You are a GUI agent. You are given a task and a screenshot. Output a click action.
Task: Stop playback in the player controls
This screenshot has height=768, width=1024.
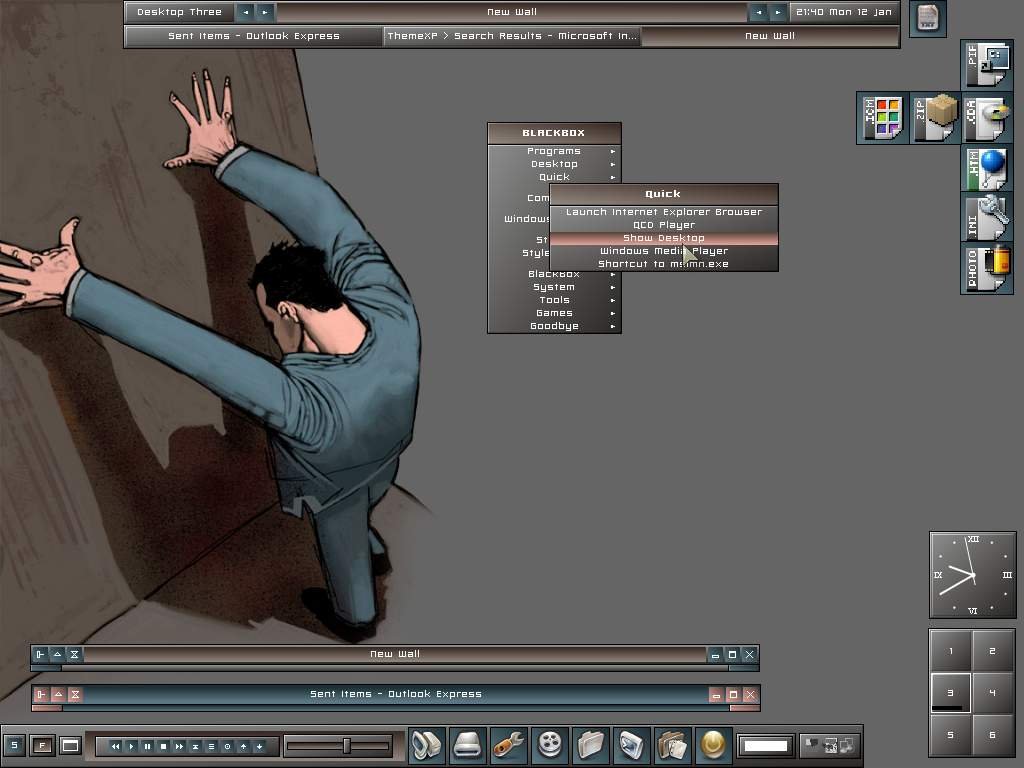click(163, 746)
